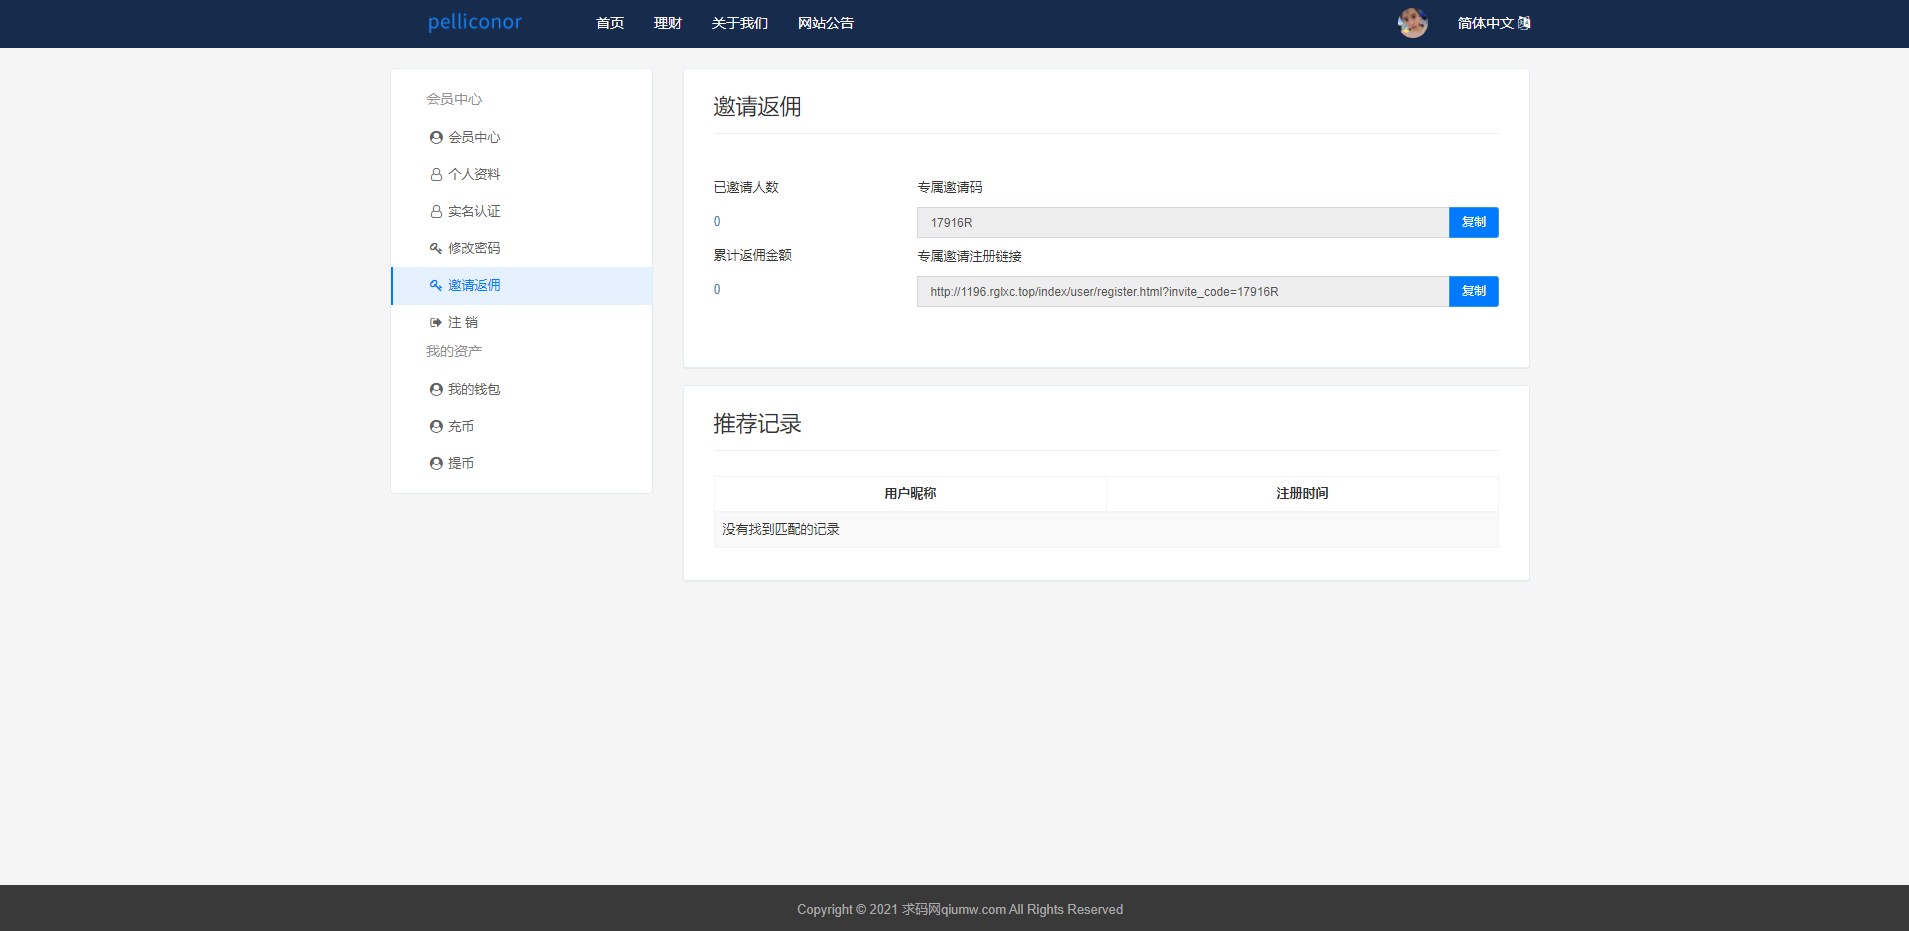Open the 关于我们 page
This screenshot has width=1909, height=931.
740,23
